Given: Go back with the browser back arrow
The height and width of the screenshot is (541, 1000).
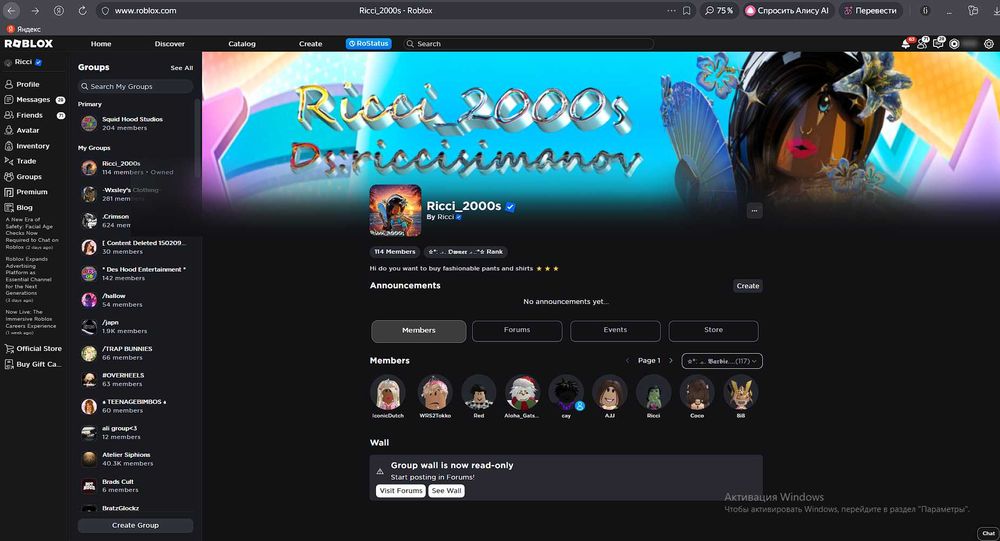Looking at the screenshot, I should click(x=11, y=11).
